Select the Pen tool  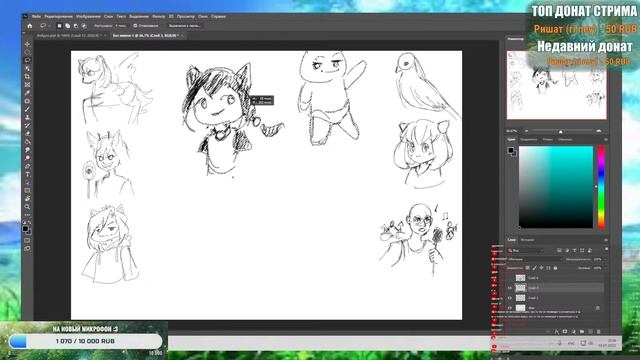tap(27, 167)
